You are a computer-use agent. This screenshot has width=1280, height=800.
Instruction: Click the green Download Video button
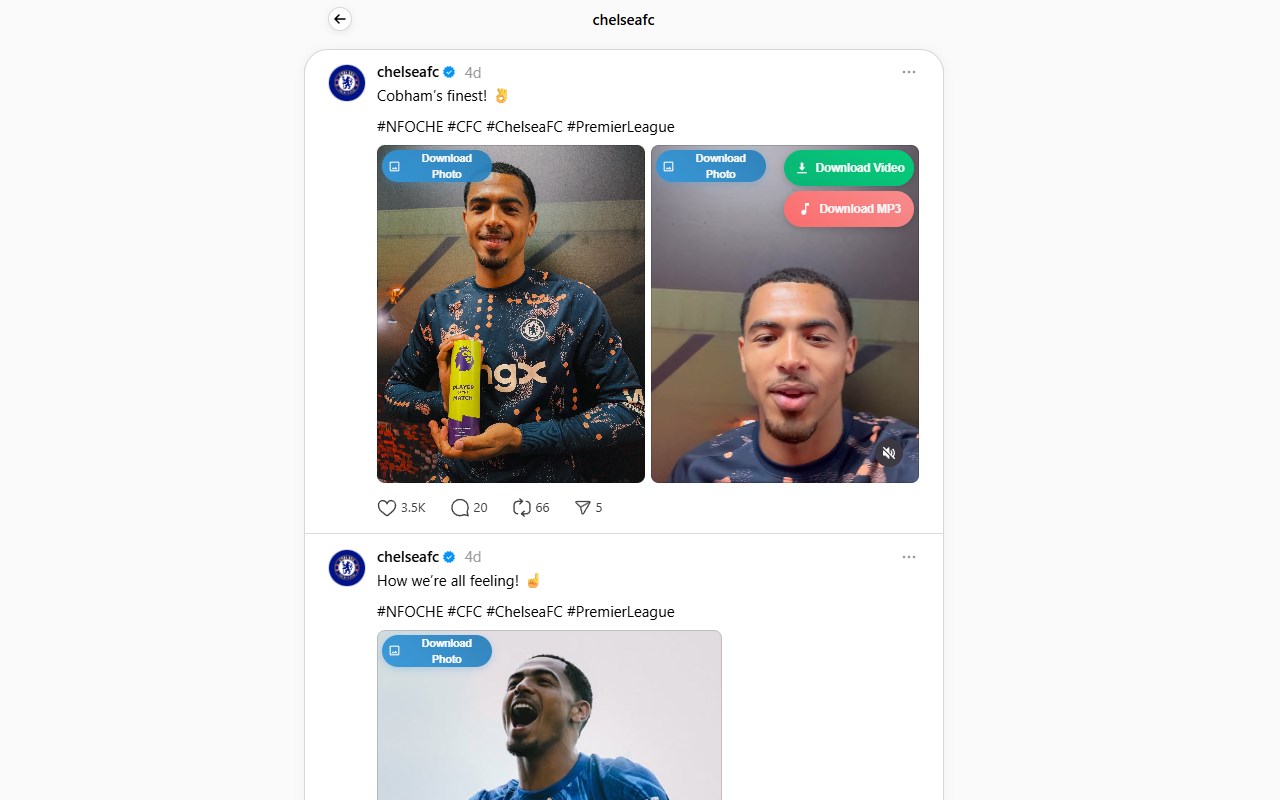point(849,168)
